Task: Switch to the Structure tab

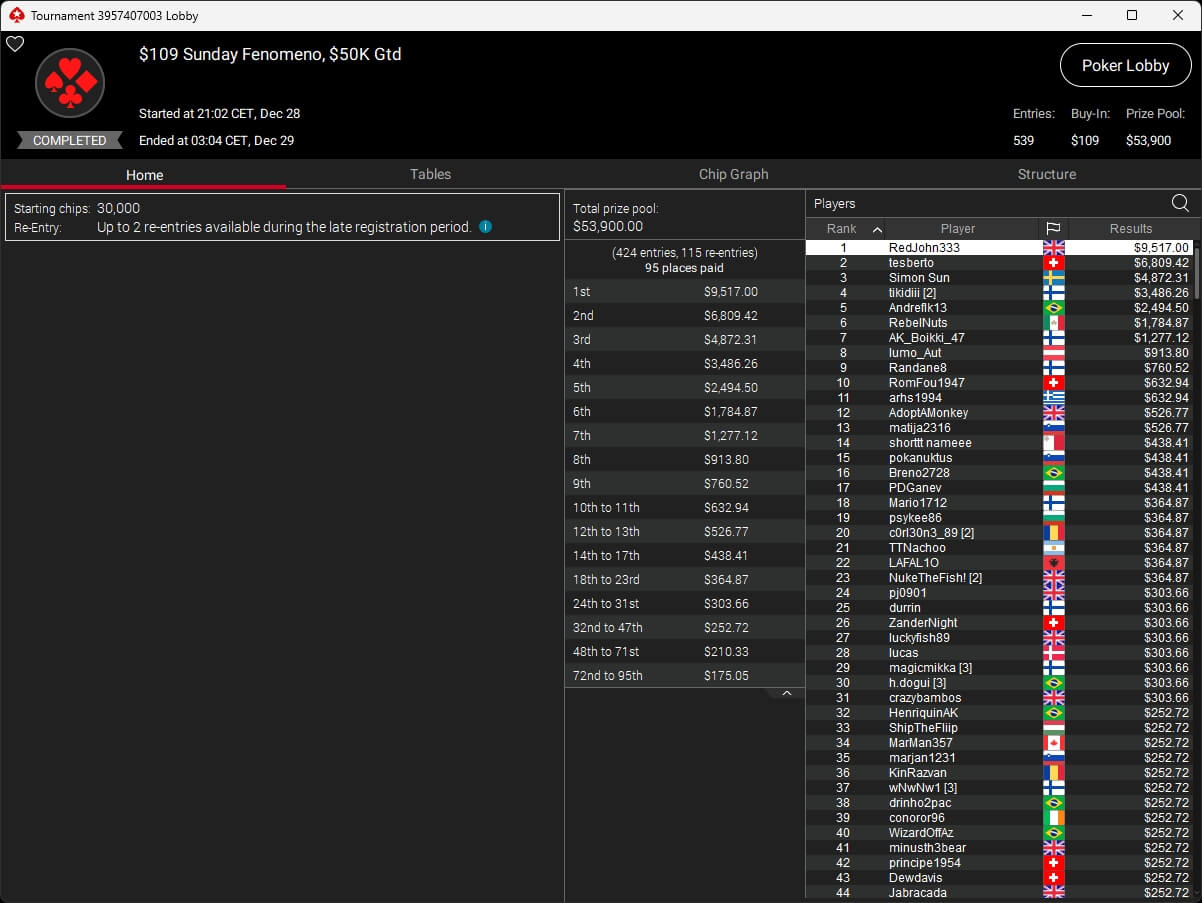Action: pos(1046,174)
